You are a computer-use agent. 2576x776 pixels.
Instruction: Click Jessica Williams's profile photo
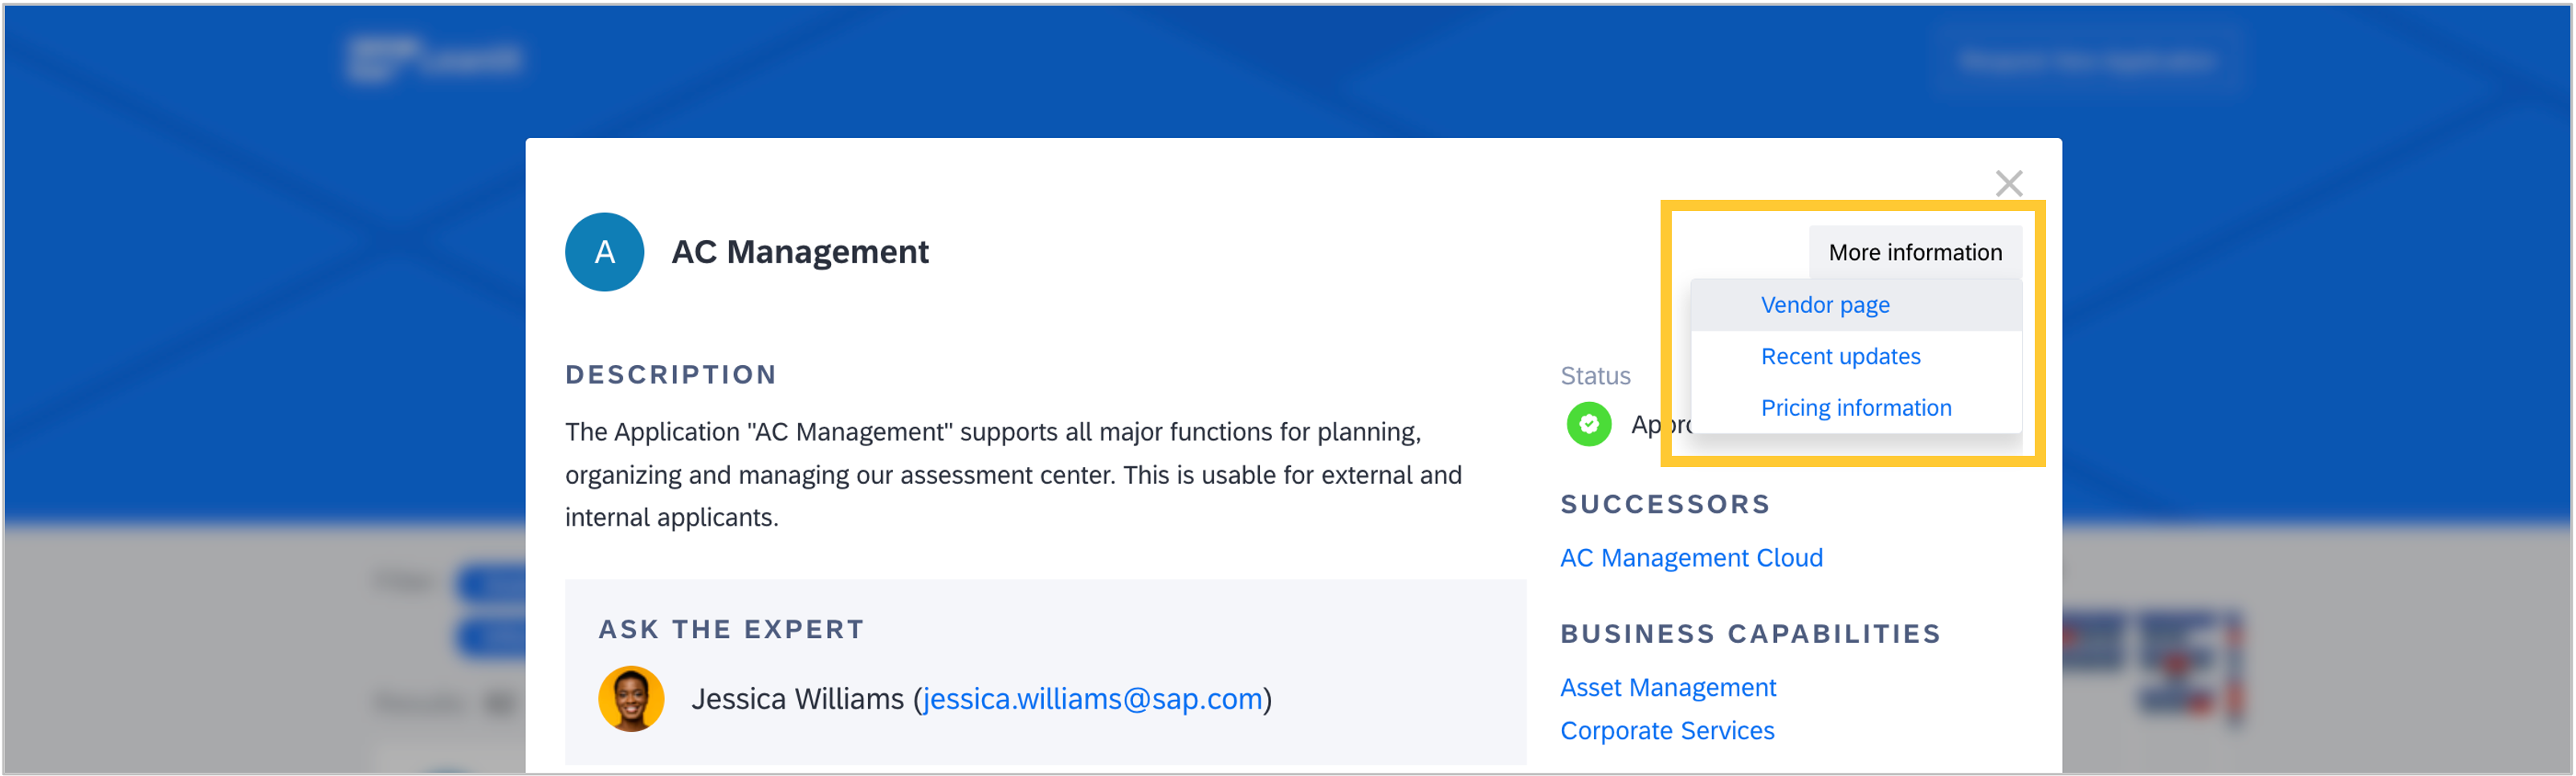coord(631,698)
